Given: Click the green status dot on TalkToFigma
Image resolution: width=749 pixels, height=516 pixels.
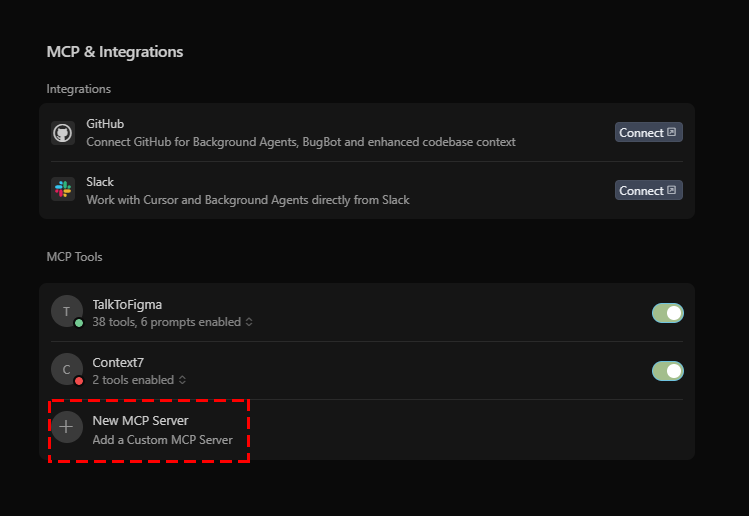Looking at the screenshot, I should pyautogui.click(x=79, y=323).
